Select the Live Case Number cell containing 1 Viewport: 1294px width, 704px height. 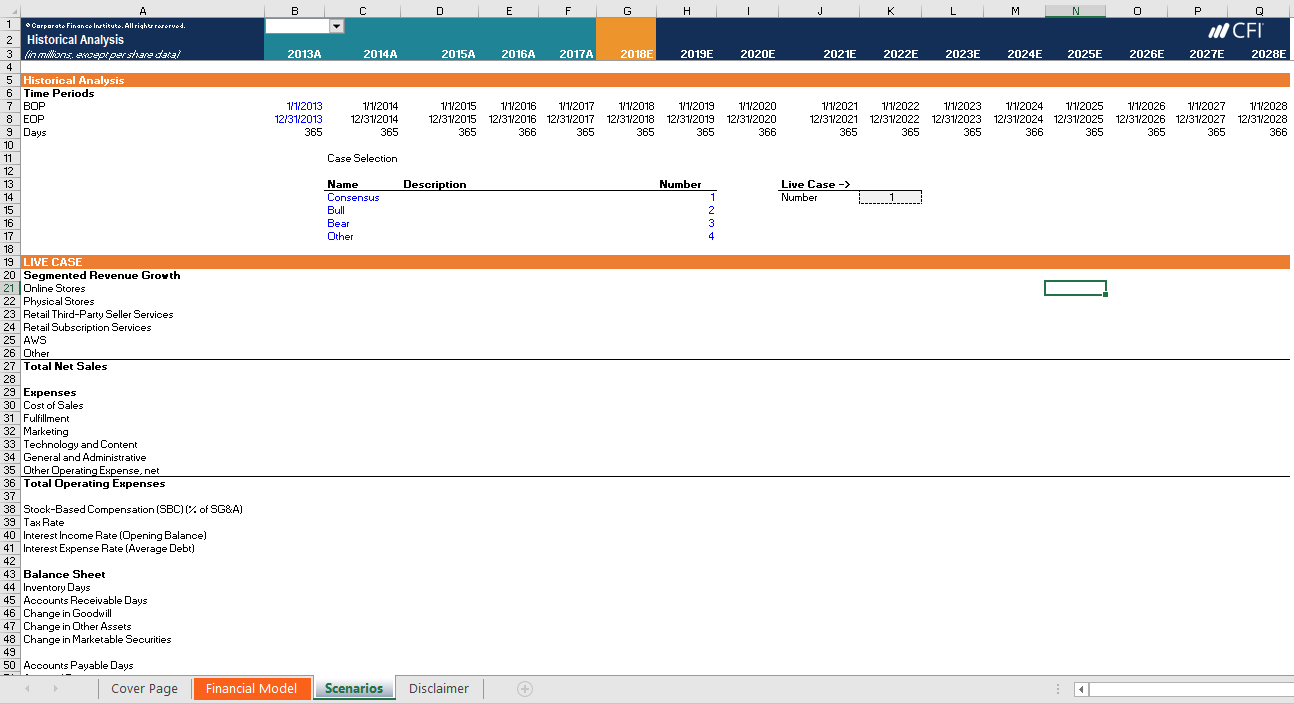tap(889, 198)
